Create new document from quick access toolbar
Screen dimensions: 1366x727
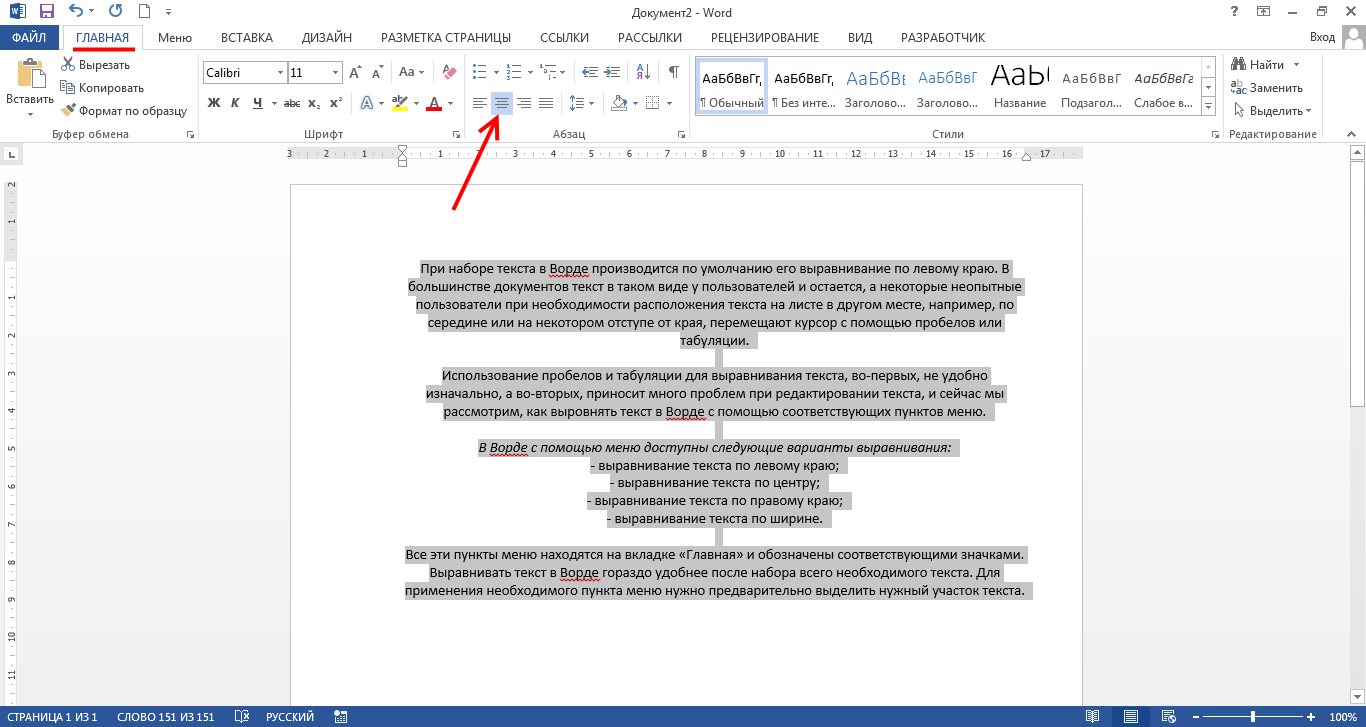[144, 12]
